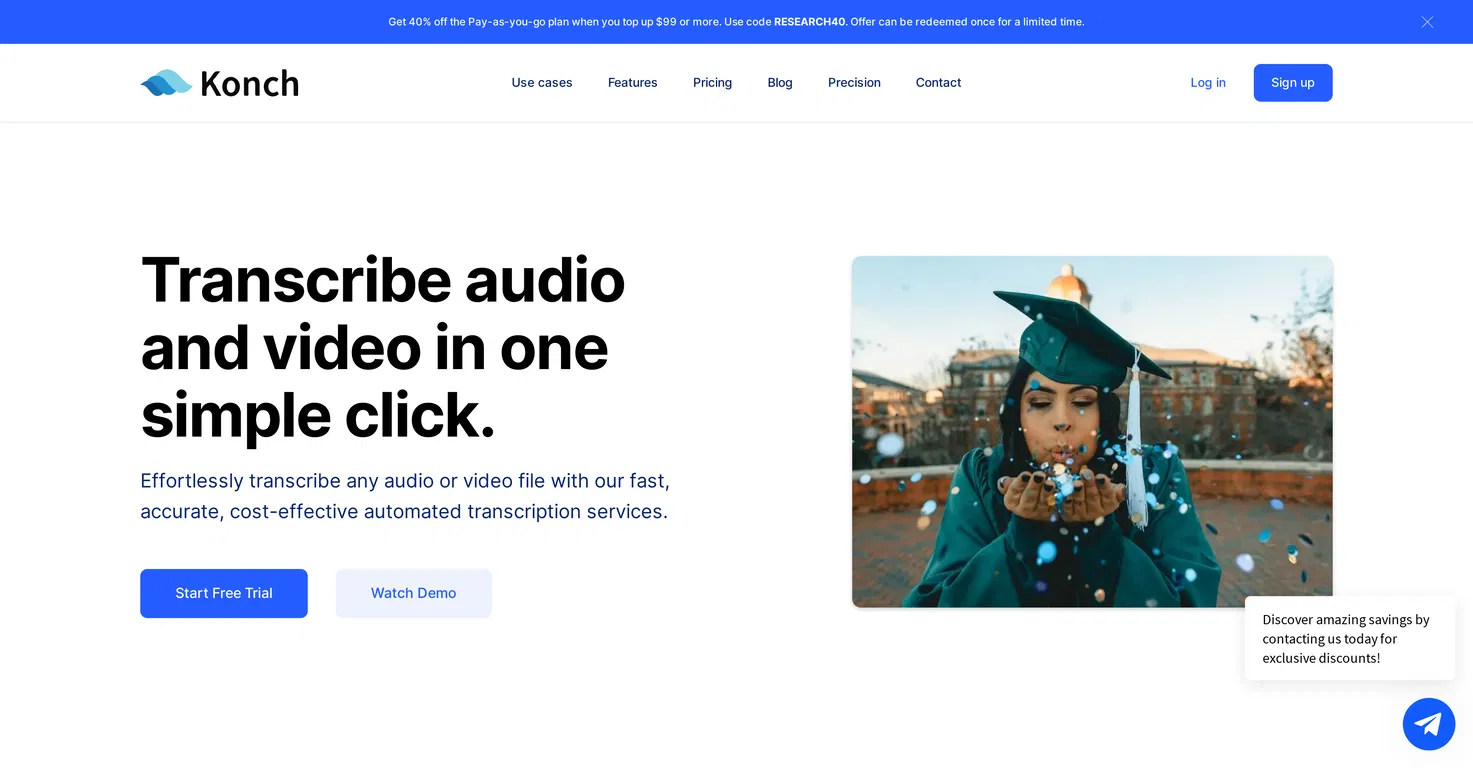Click the Effortlessly transcribe description text
This screenshot has width=1473, height=768.
(405, 496)
